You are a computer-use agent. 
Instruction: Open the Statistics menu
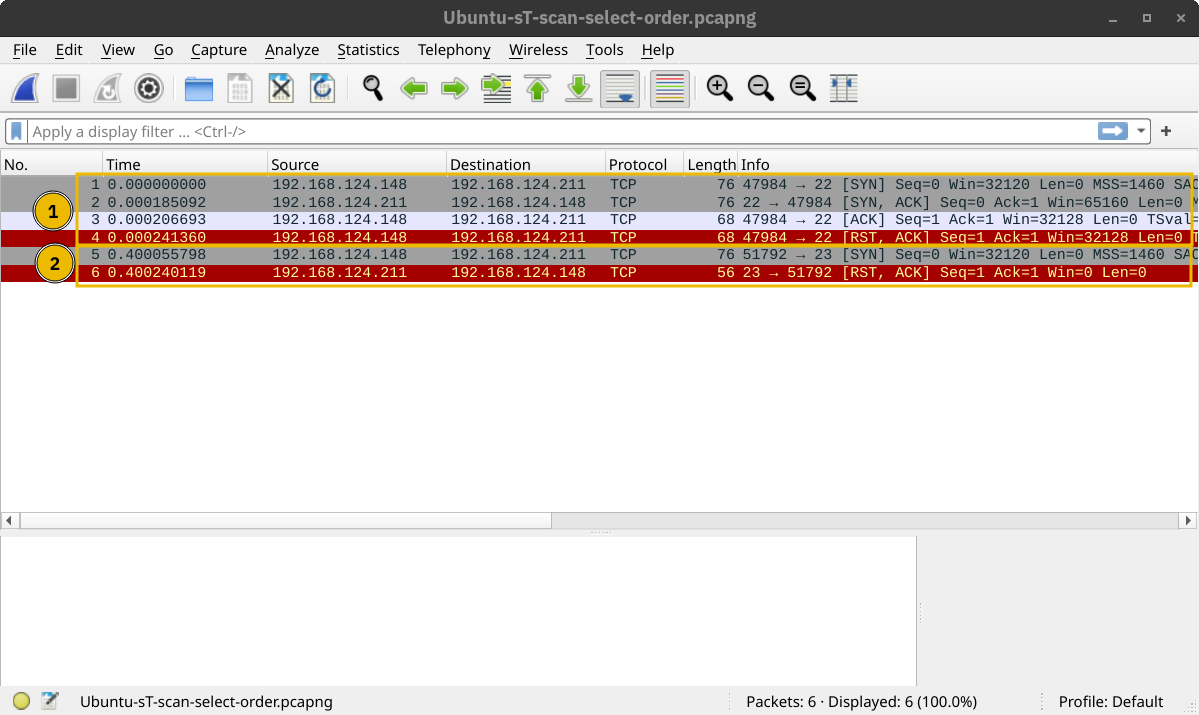pos(368,50)
